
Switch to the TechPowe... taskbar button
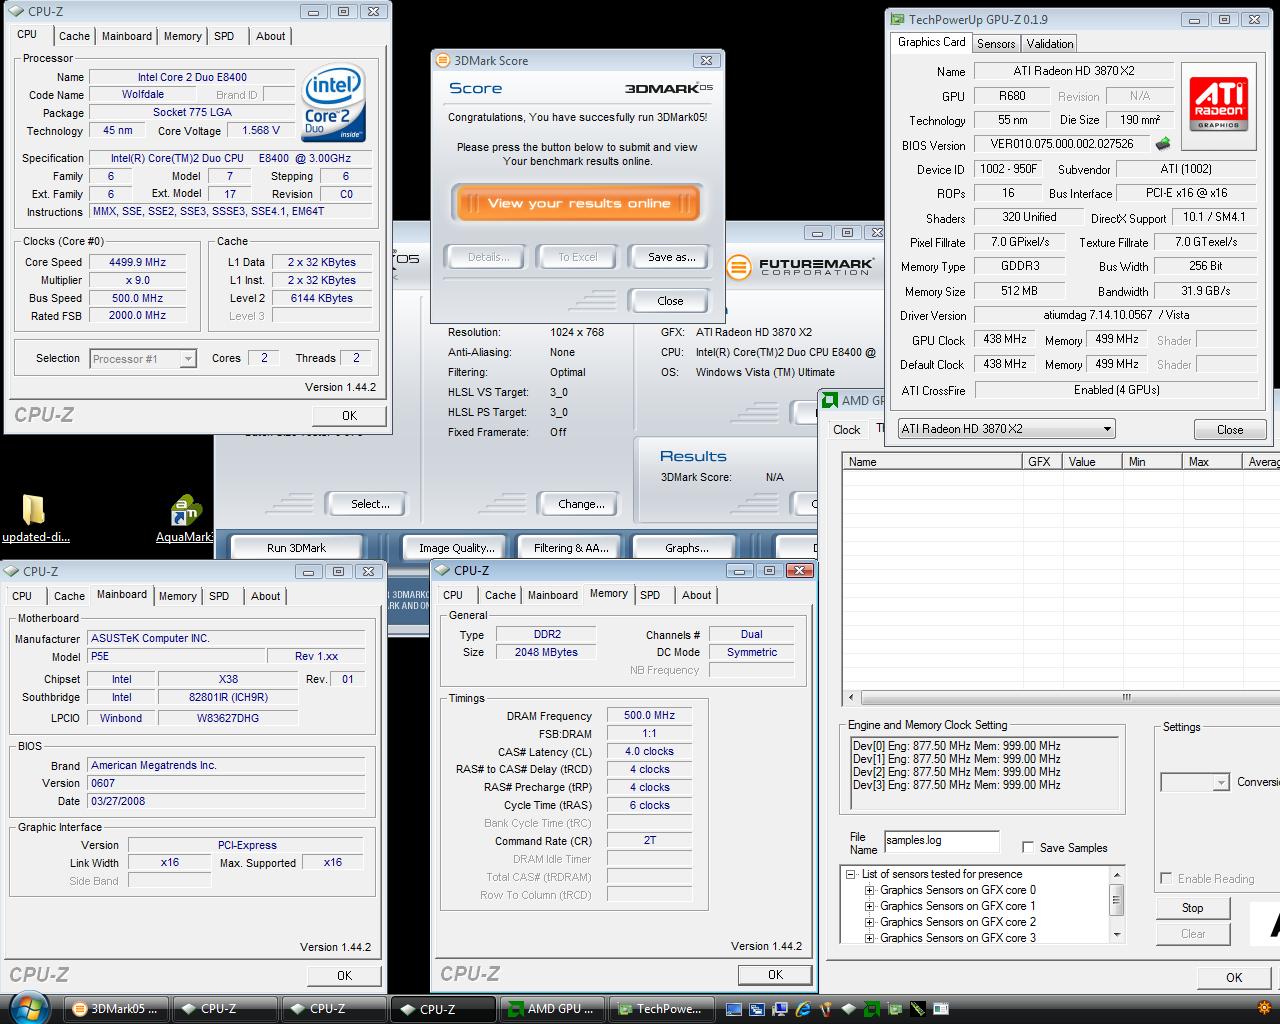[662, 1009]
